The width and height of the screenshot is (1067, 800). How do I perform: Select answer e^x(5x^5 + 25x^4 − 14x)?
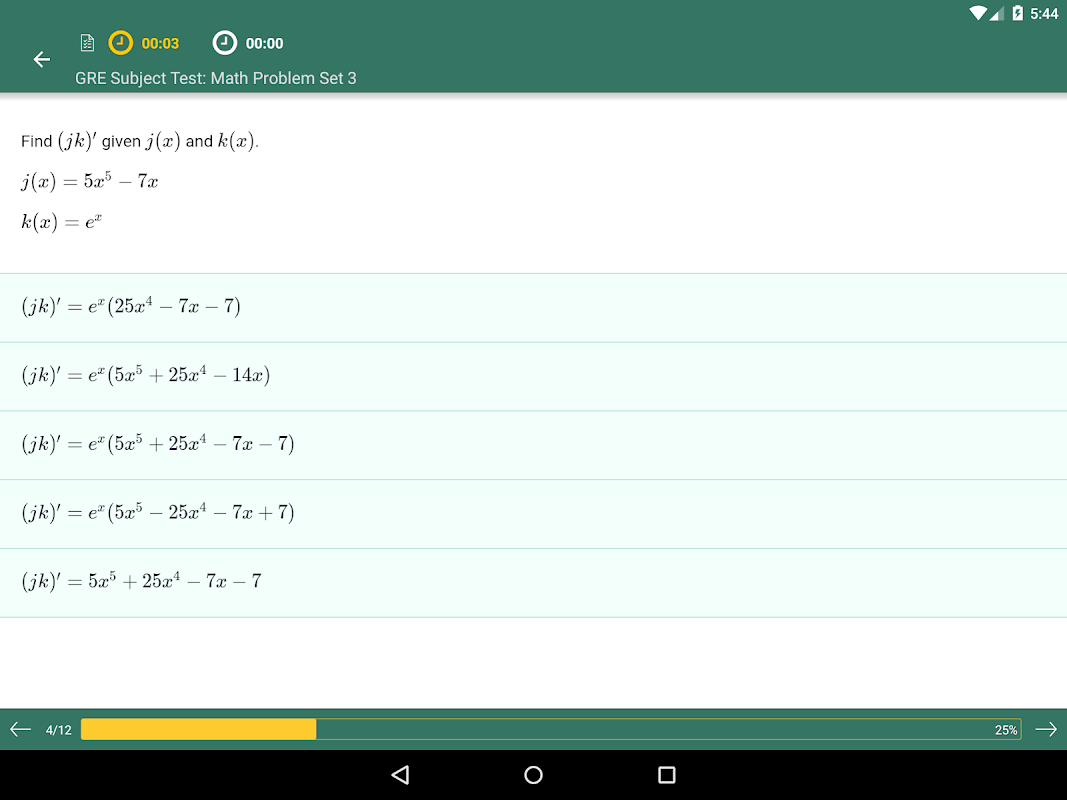[534, 376]
